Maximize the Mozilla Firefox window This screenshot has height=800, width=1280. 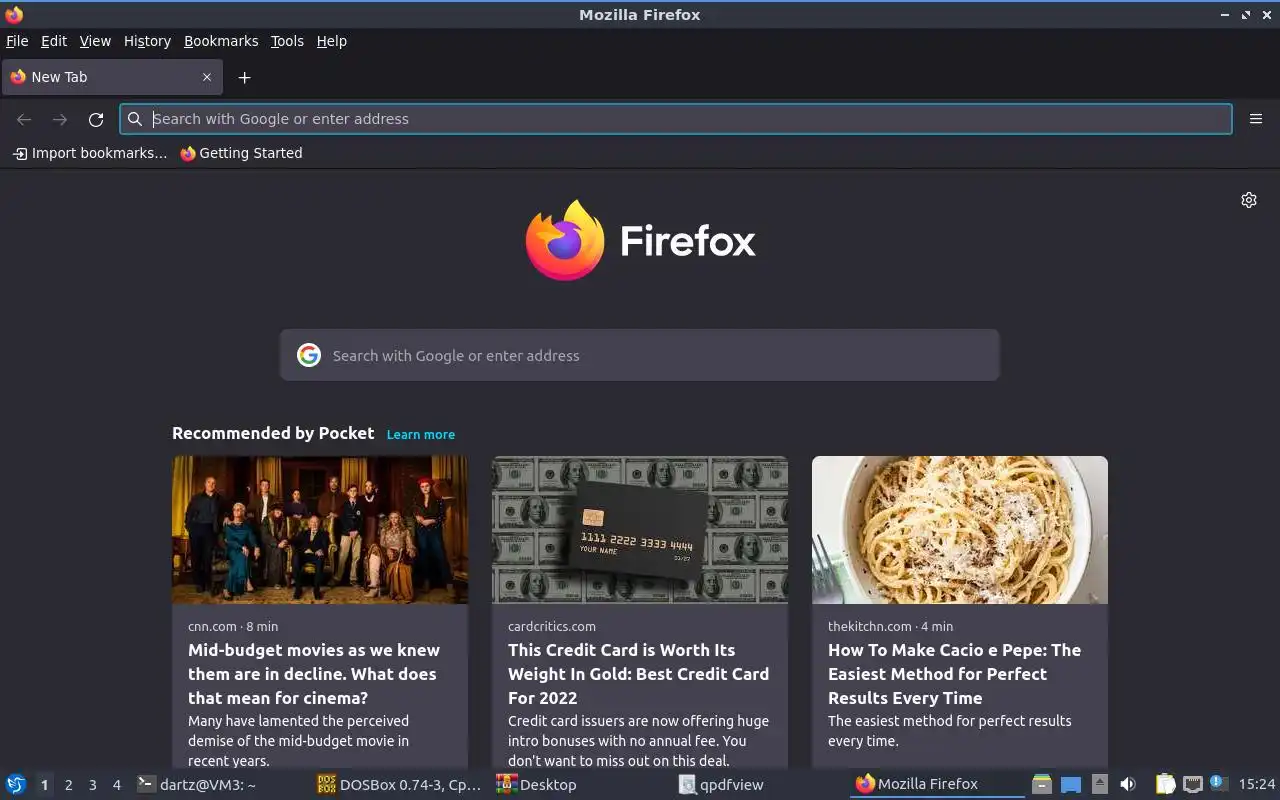1246,15
